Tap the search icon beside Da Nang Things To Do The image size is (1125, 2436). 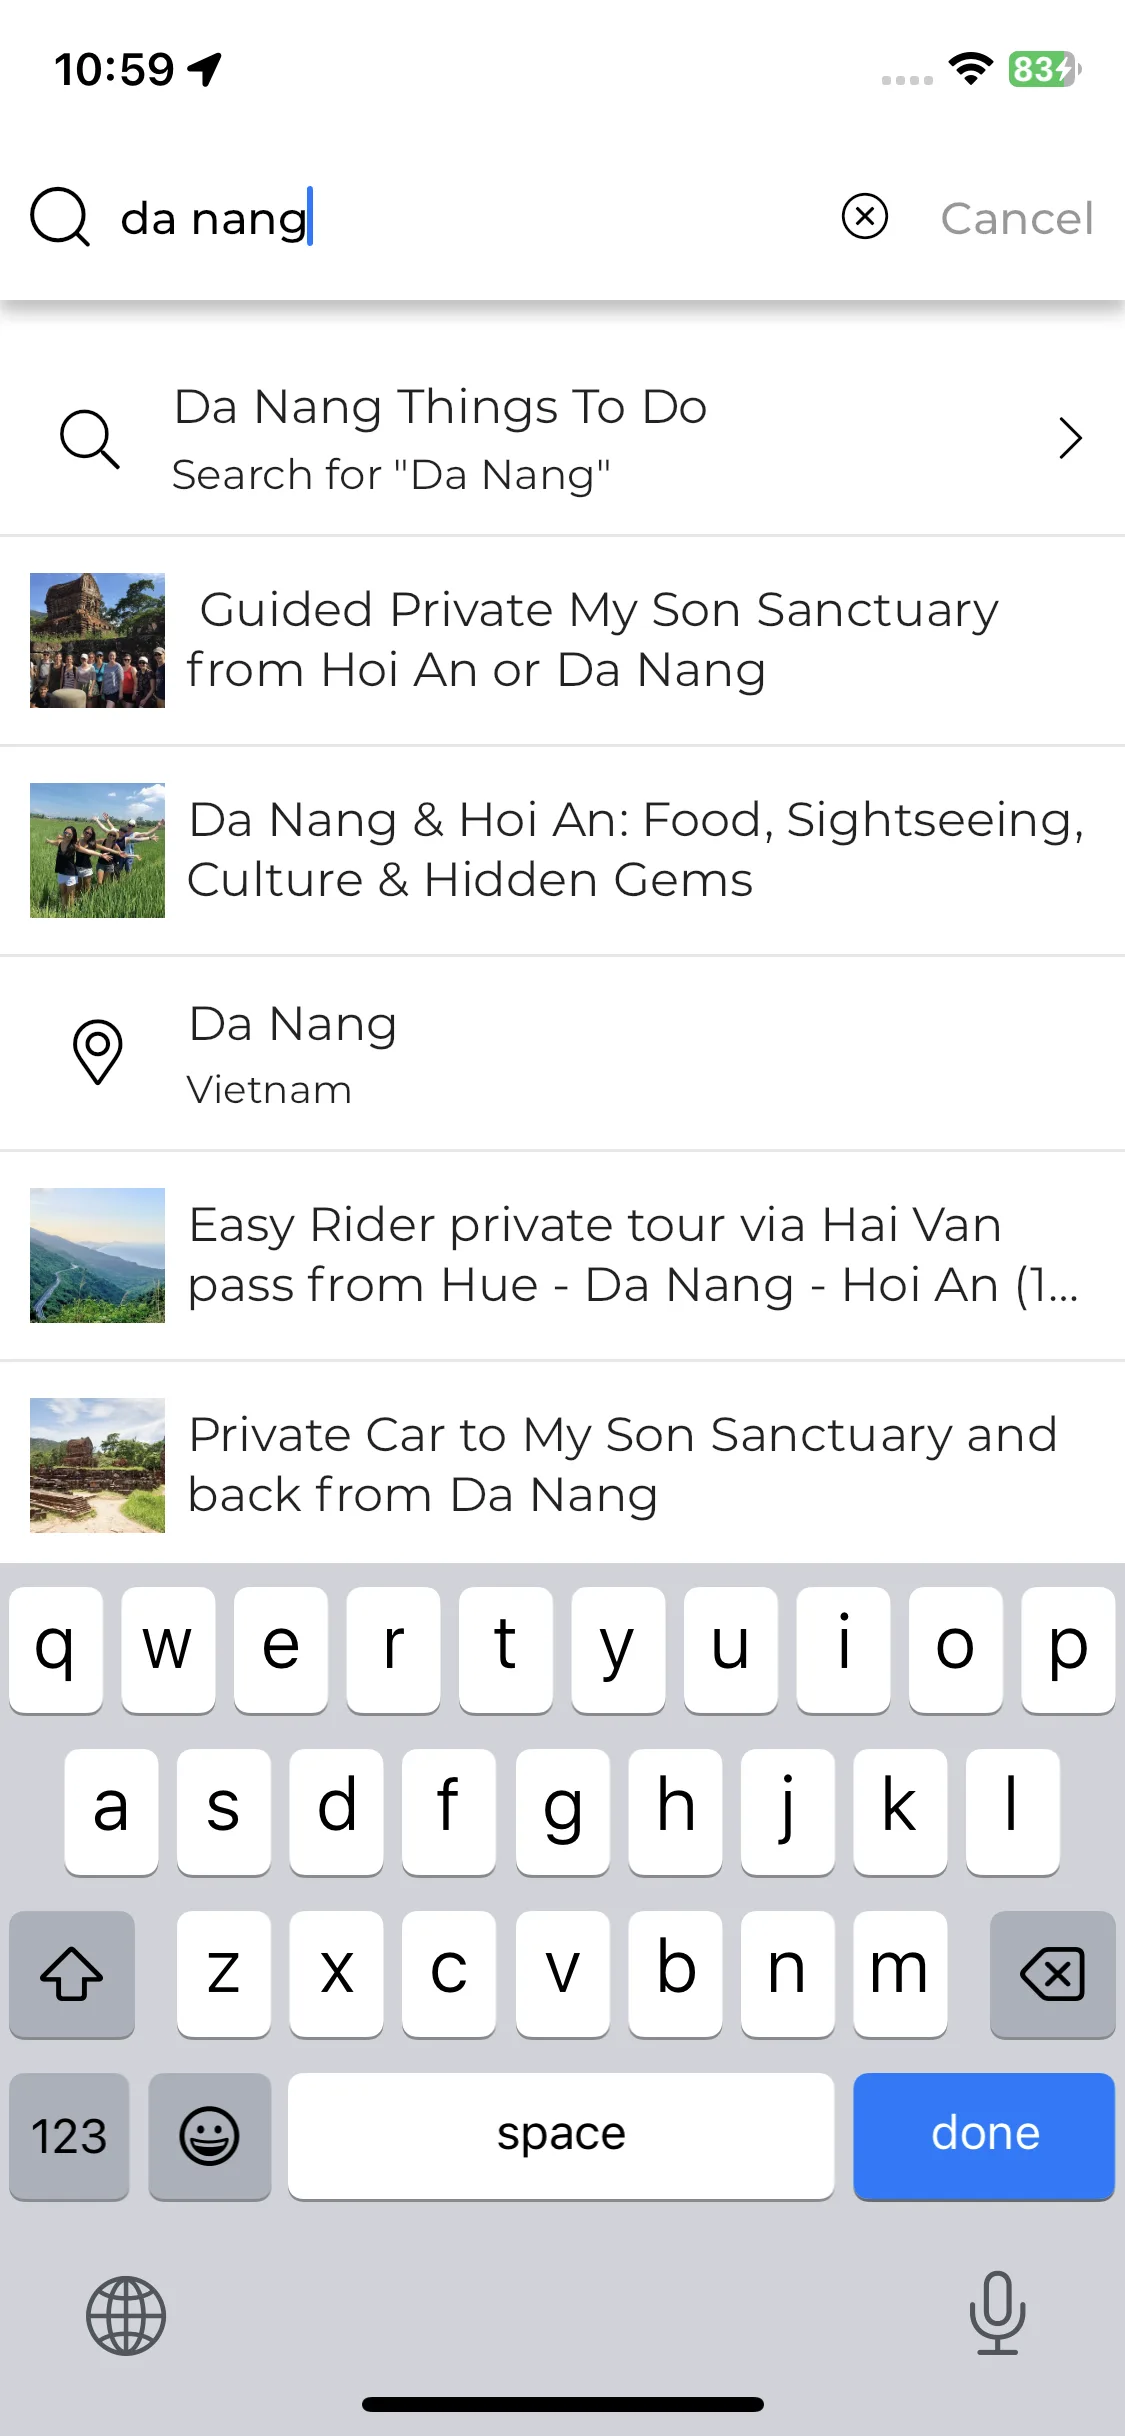click(90, 438)
